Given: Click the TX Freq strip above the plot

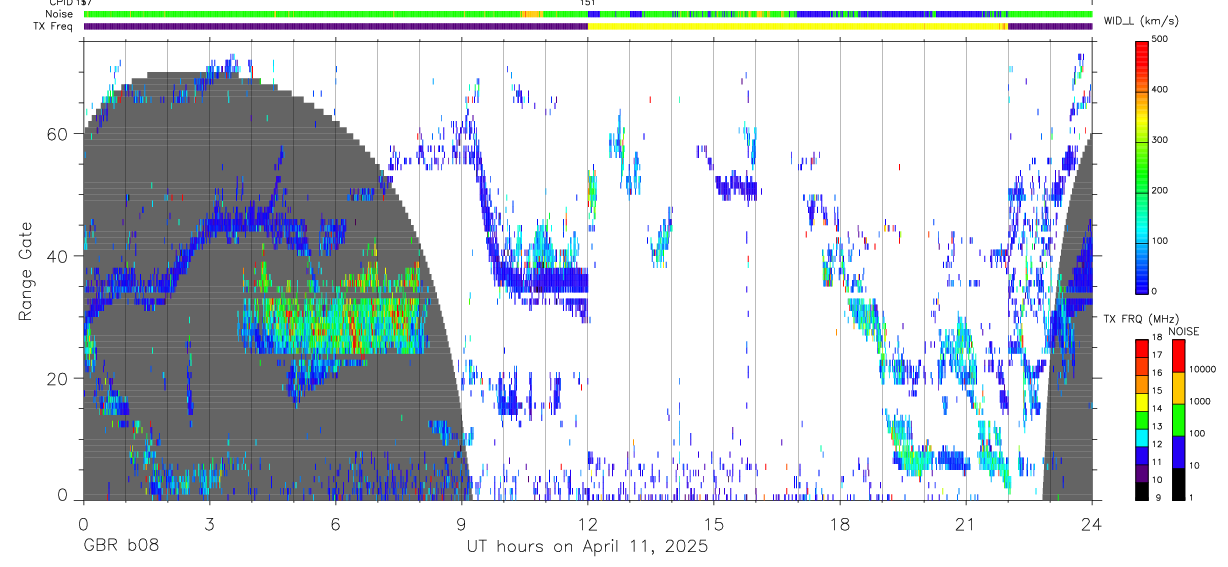Looking at the screenshot, I should point(587,26).
